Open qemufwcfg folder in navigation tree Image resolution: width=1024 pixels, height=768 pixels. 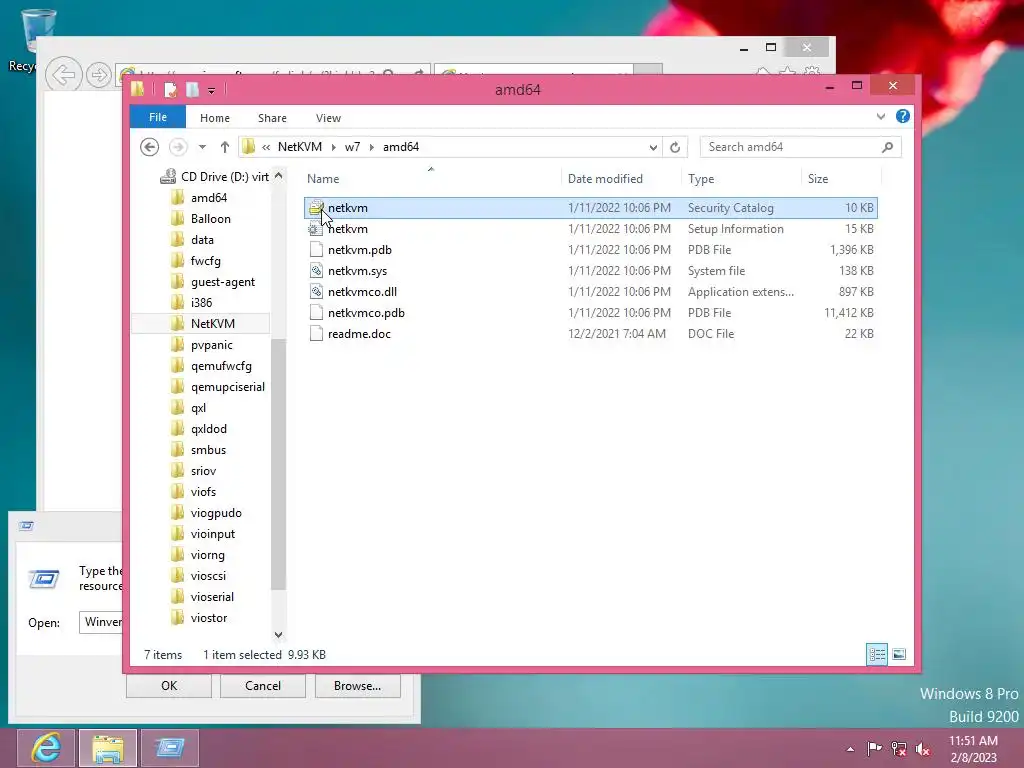click(221, 366)
